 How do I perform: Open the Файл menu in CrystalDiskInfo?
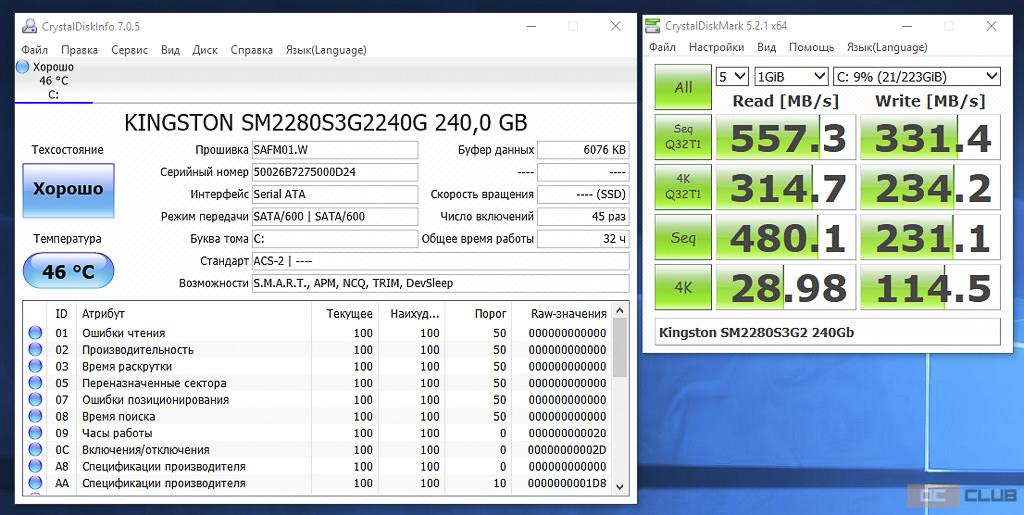click(35, 50)
